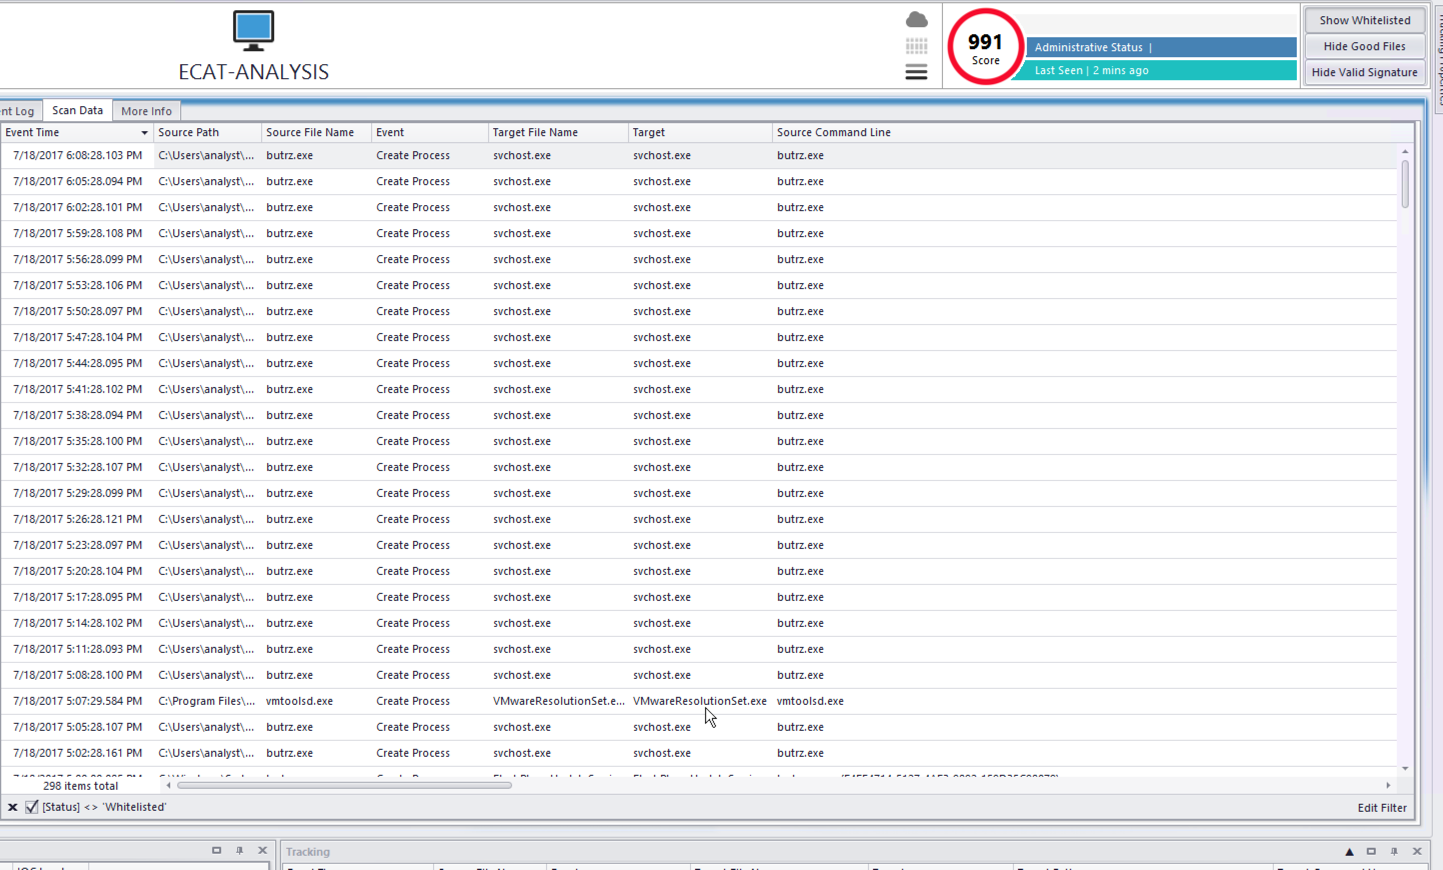Toggle Show Whitelisted button
This screenshot has width=1443, height=870.
[x=1364, y=20]
